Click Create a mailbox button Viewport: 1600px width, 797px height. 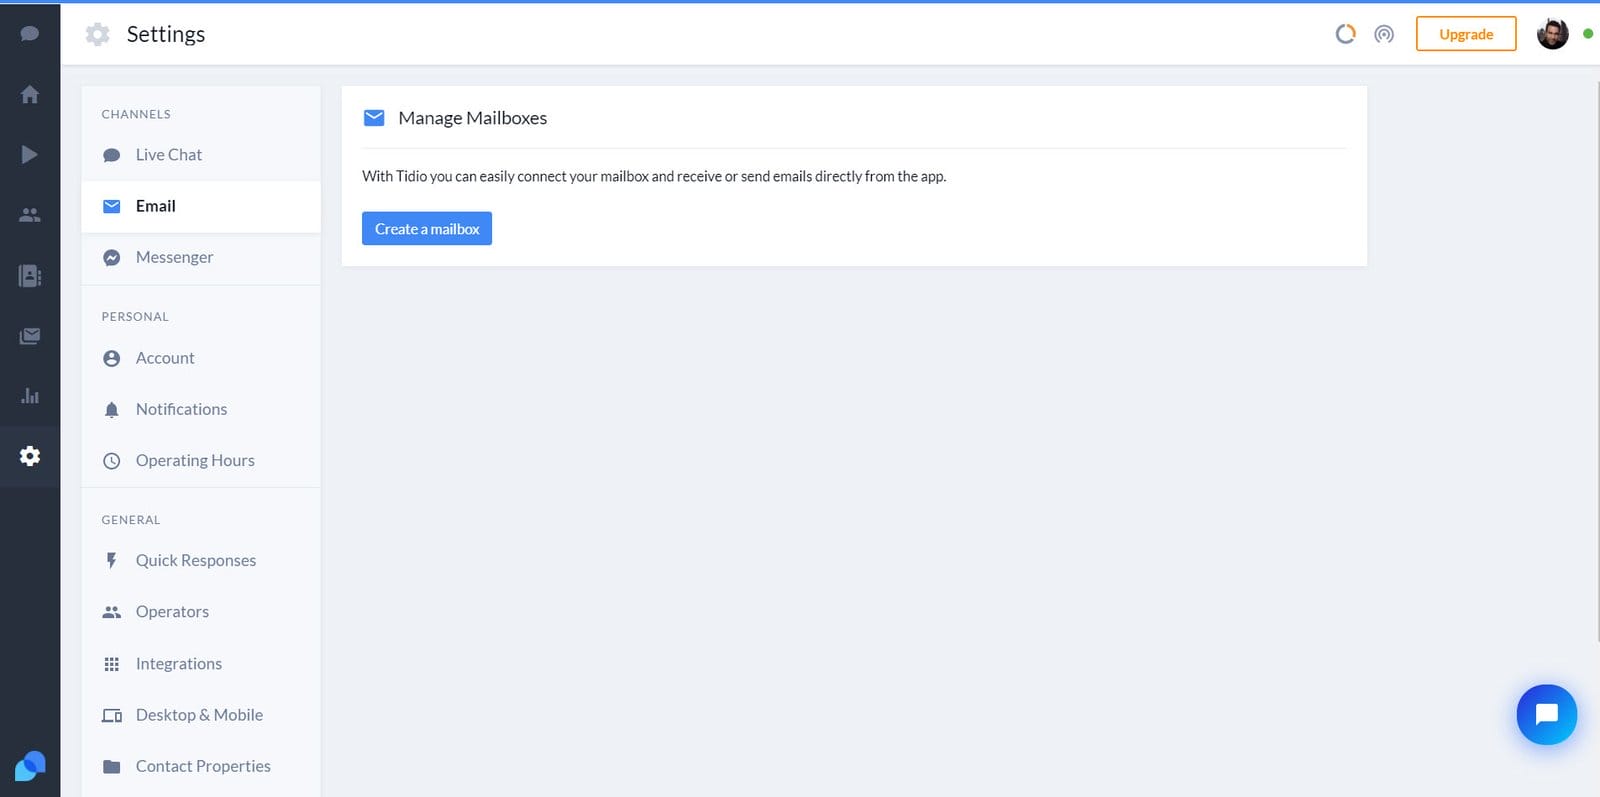[427, 229]
